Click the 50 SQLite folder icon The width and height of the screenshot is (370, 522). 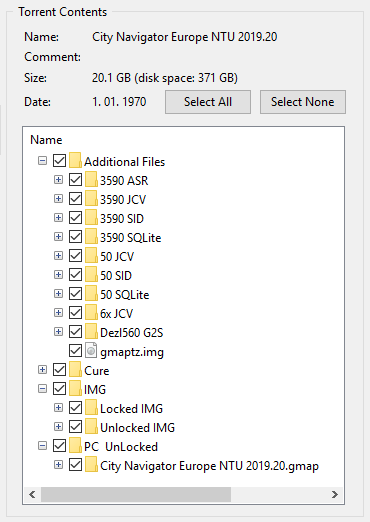pos(91,293)
